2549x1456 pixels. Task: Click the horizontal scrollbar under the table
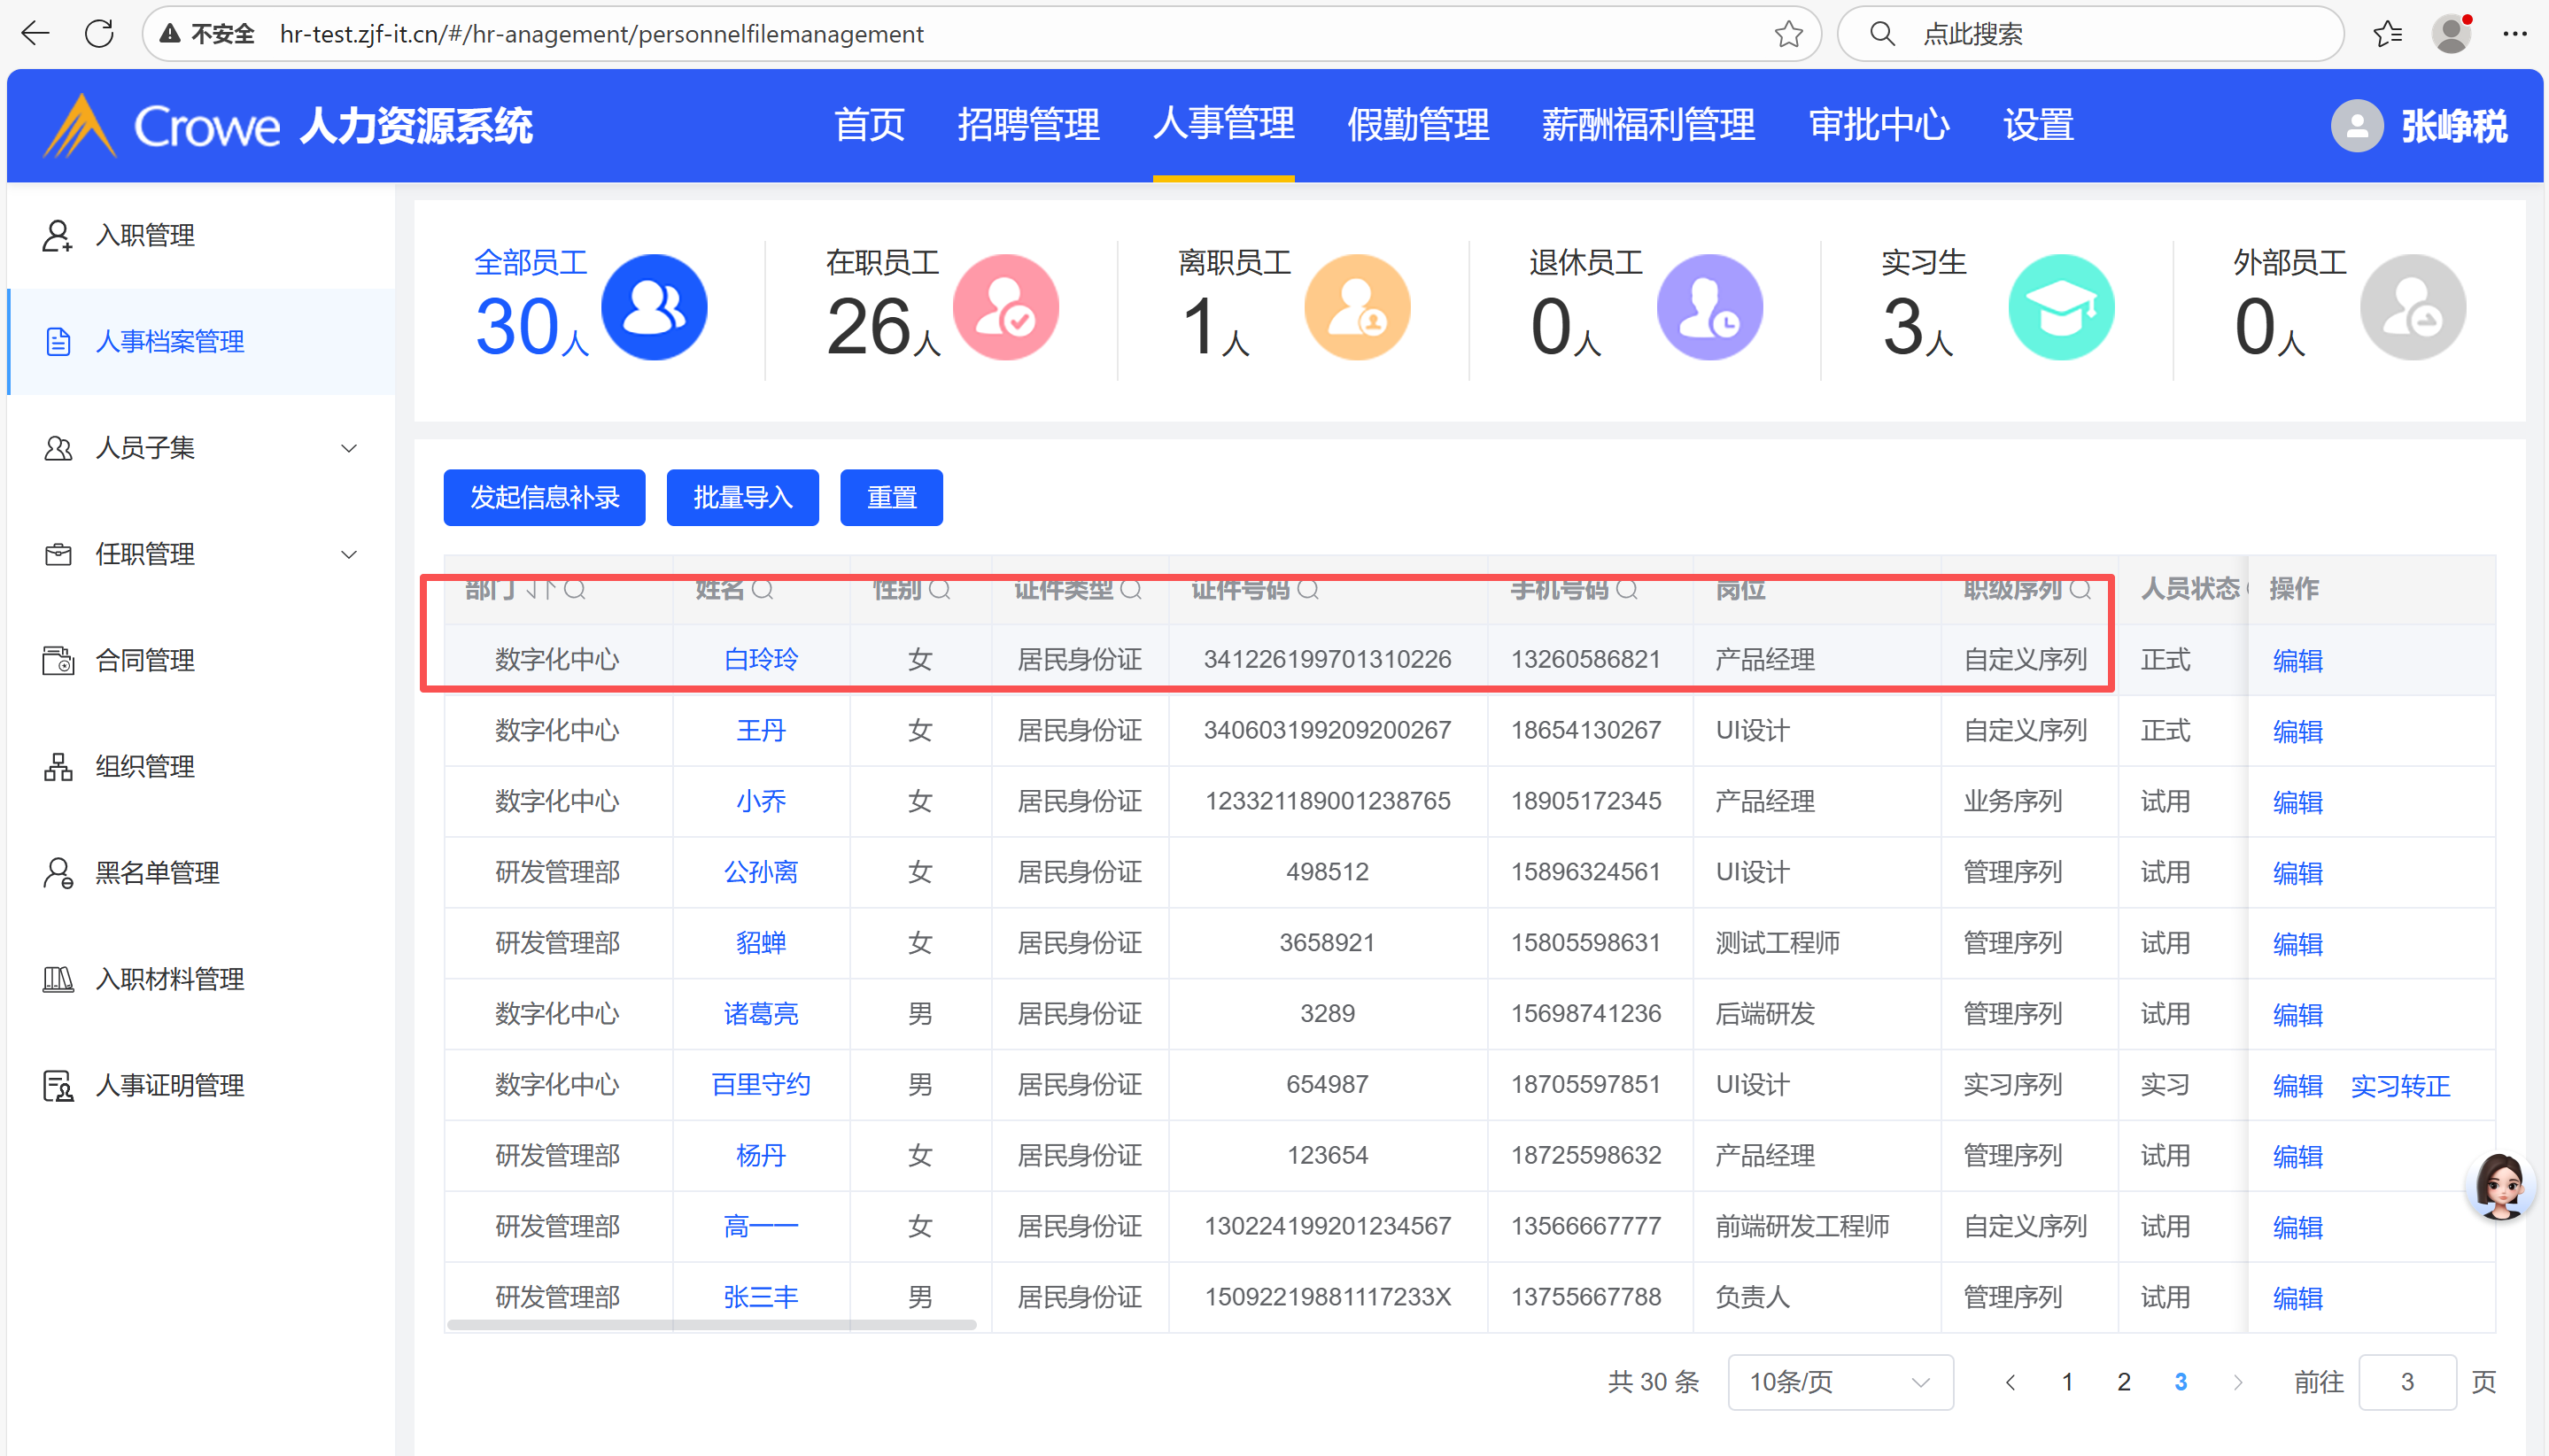[x=711, y=1325]
